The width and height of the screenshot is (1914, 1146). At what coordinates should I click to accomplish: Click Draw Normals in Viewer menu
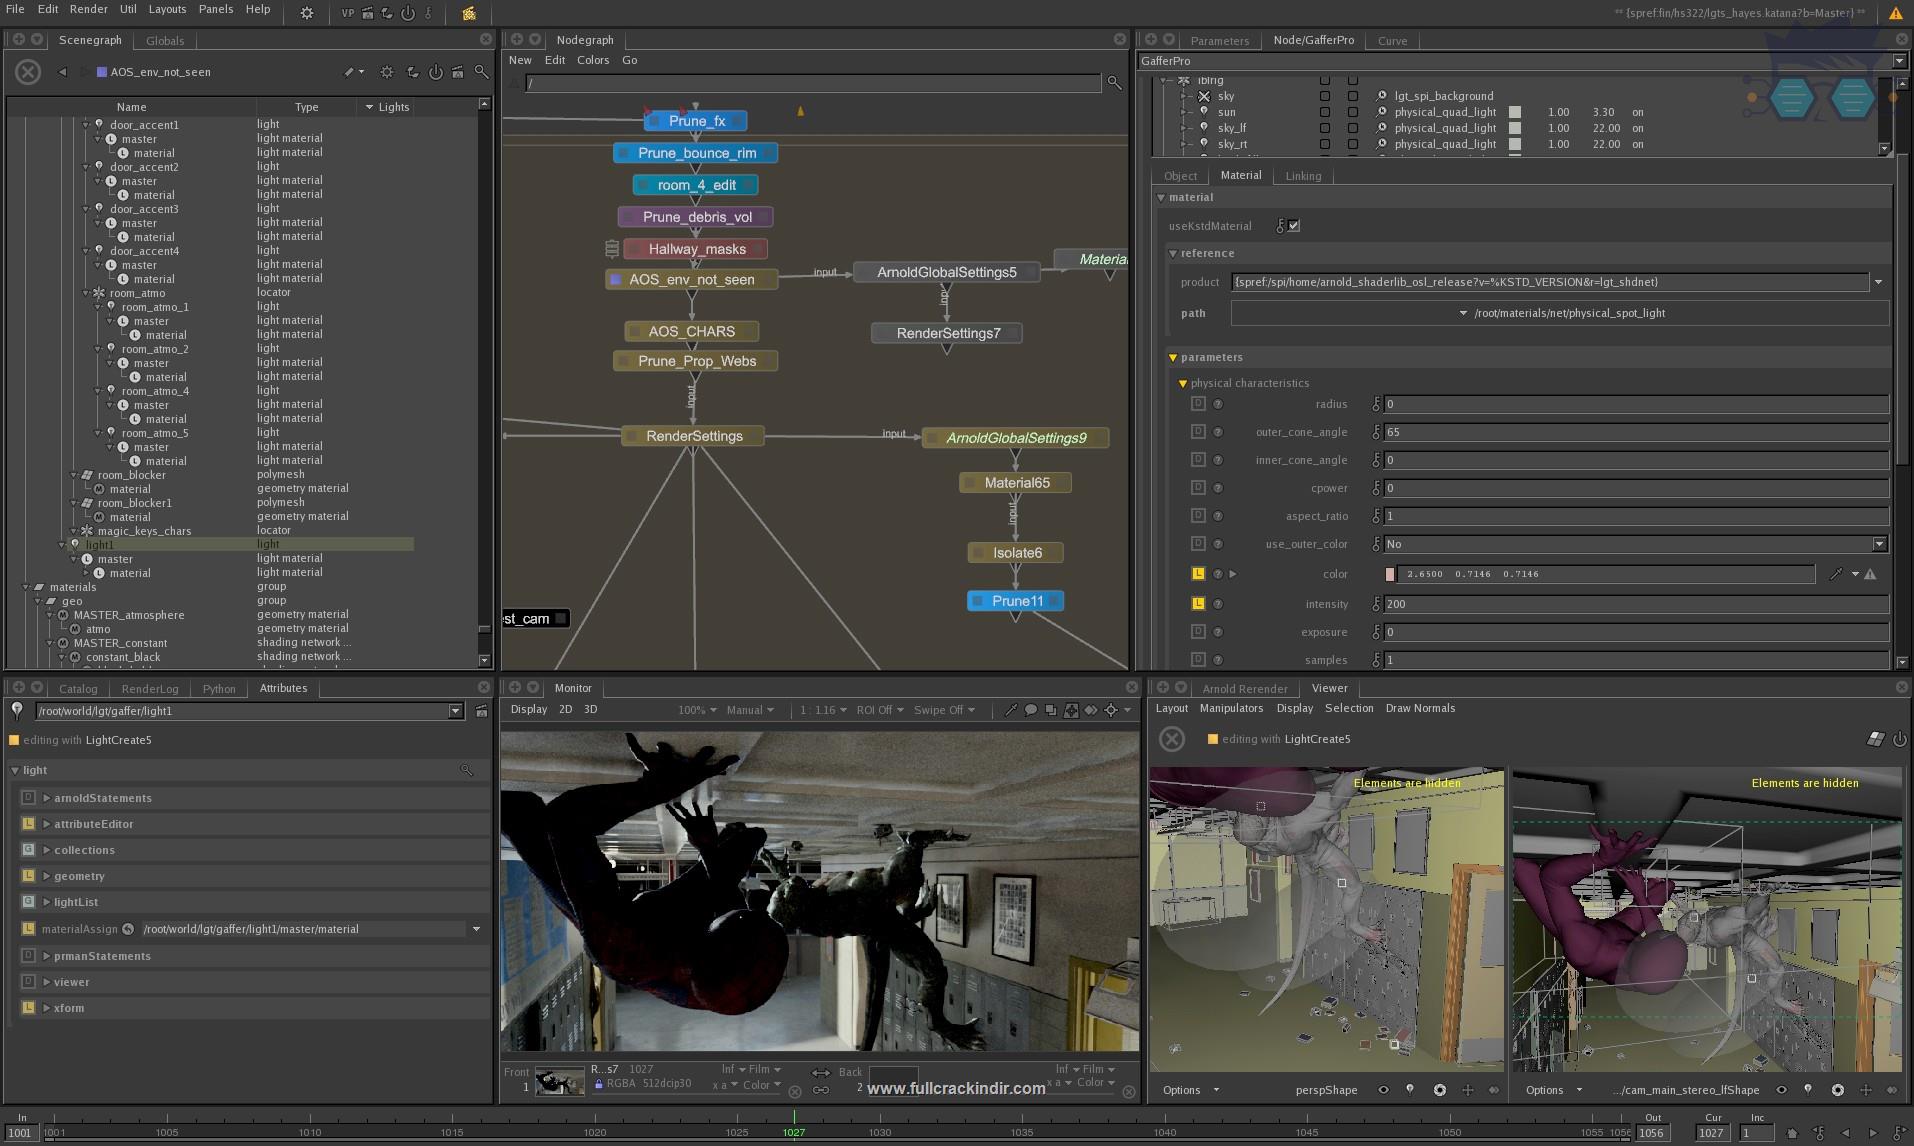pyautogui.click(x=1420, y=708)
